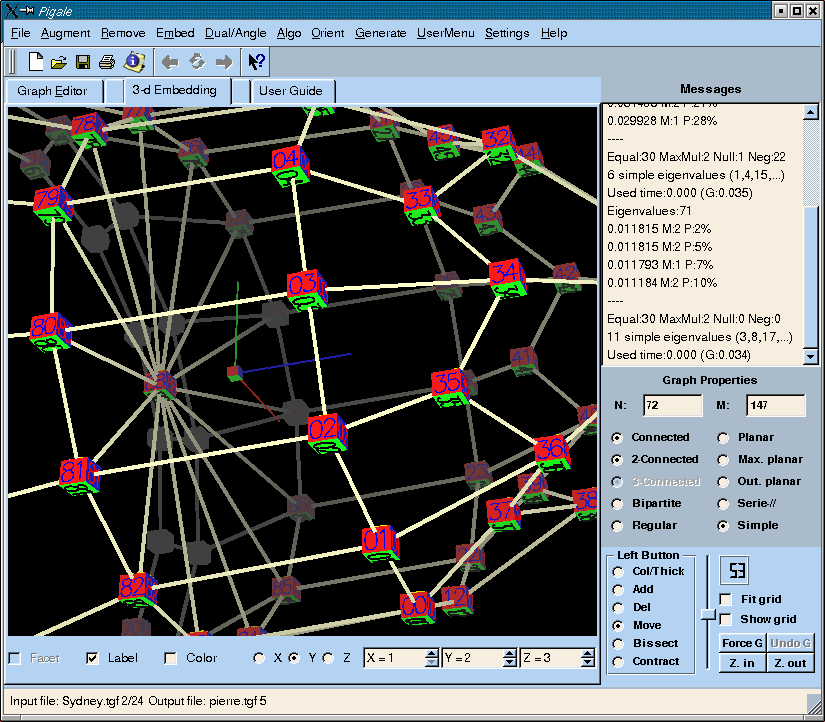Increase the X = 1 spinbox value

click(x=432, y=653)
